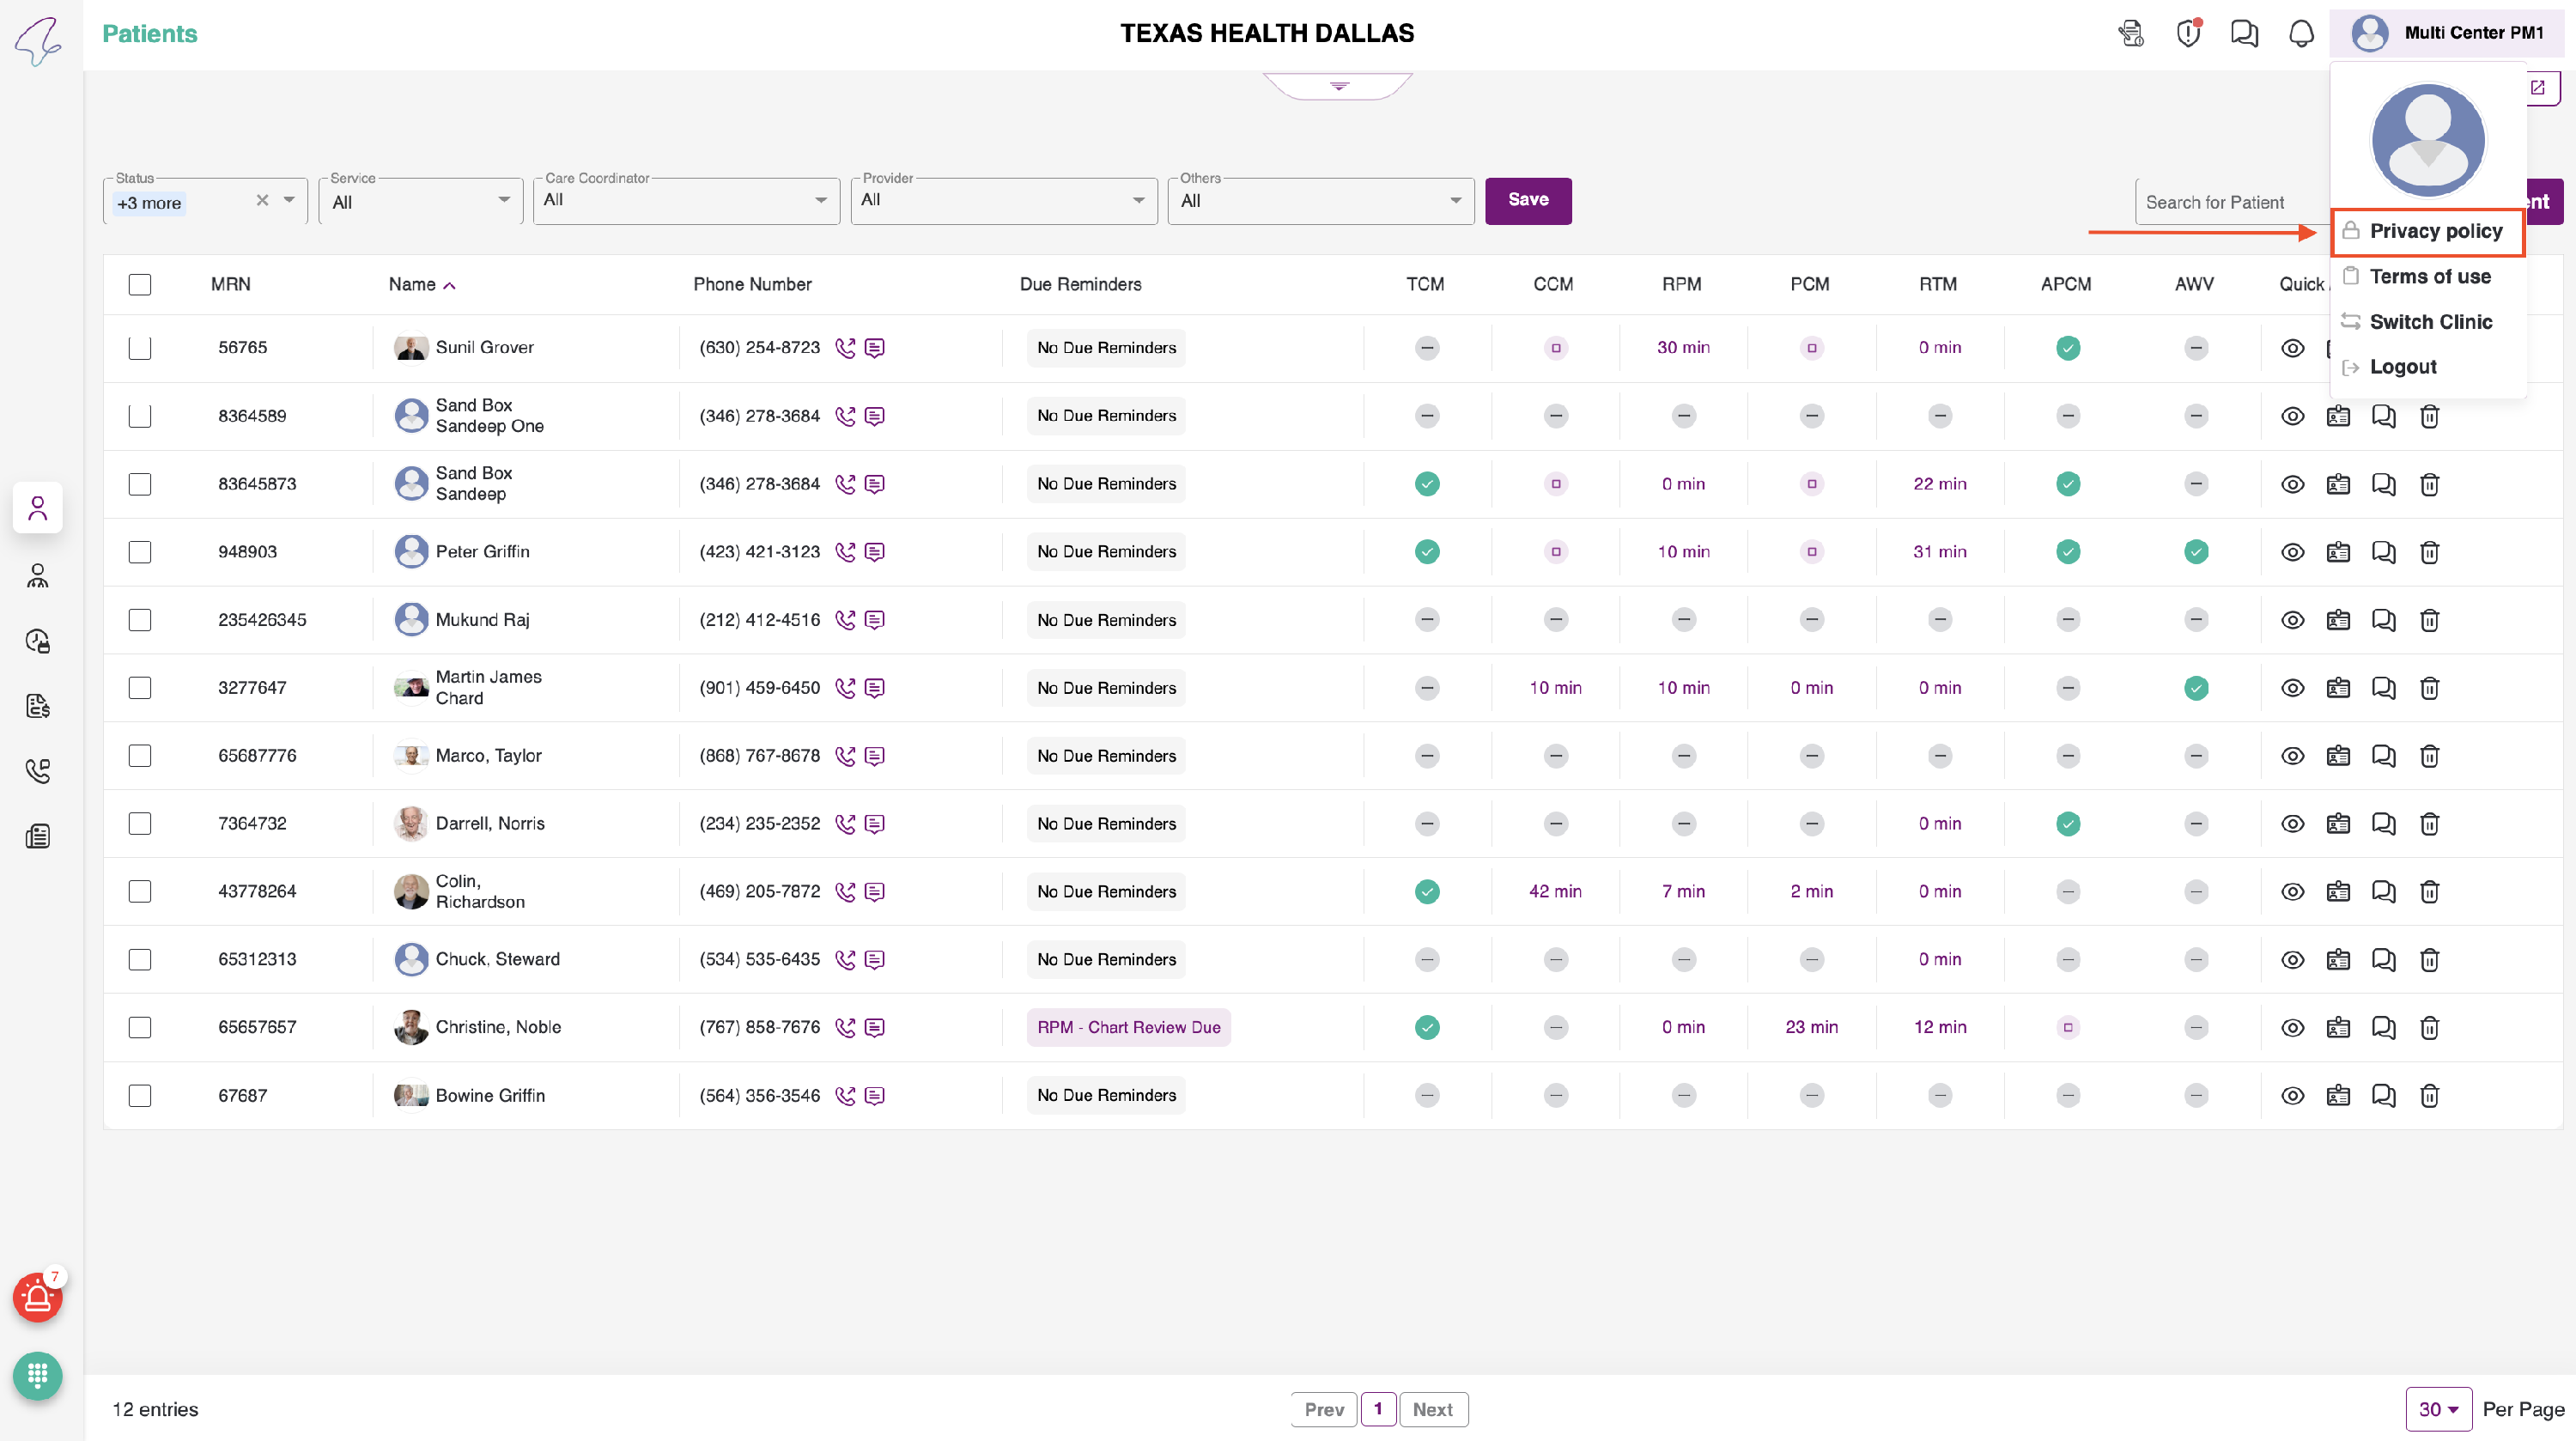Open the green dial pad button
This screenshot has width=2576, height=1441.
point(38,1376)
